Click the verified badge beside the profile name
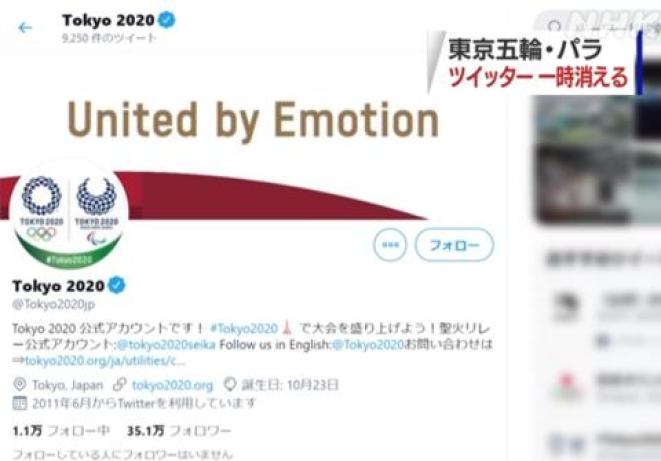The width and height of the screenshot is (661, 461). (117, 285)
